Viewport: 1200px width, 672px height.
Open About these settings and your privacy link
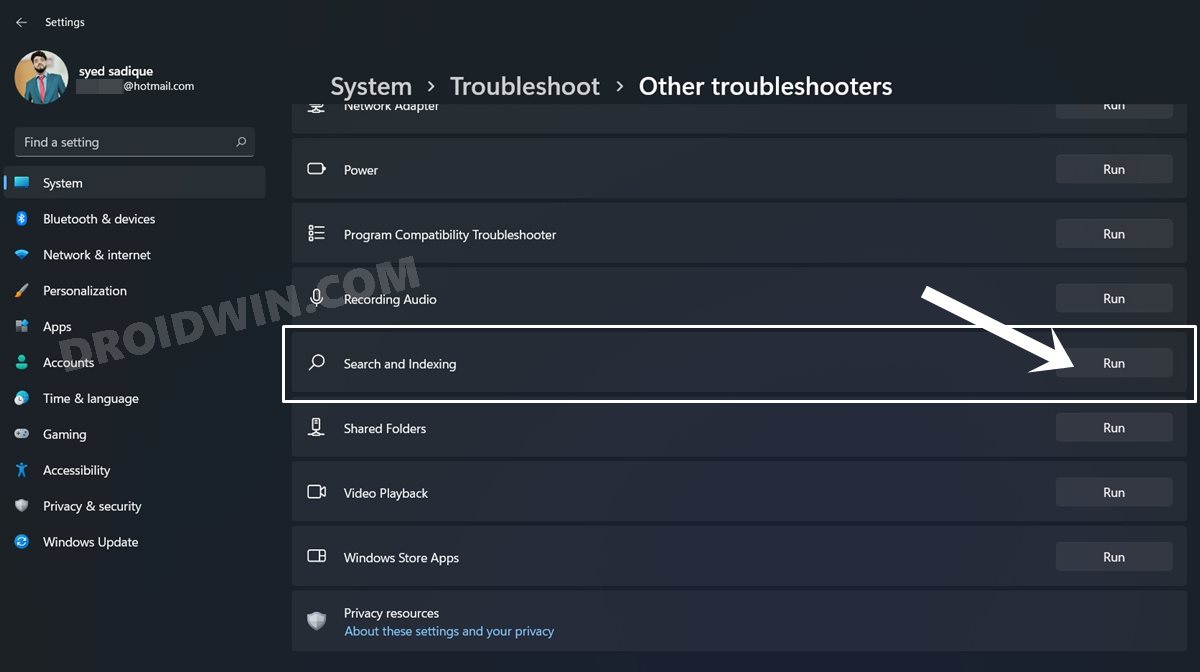point(449,631)
